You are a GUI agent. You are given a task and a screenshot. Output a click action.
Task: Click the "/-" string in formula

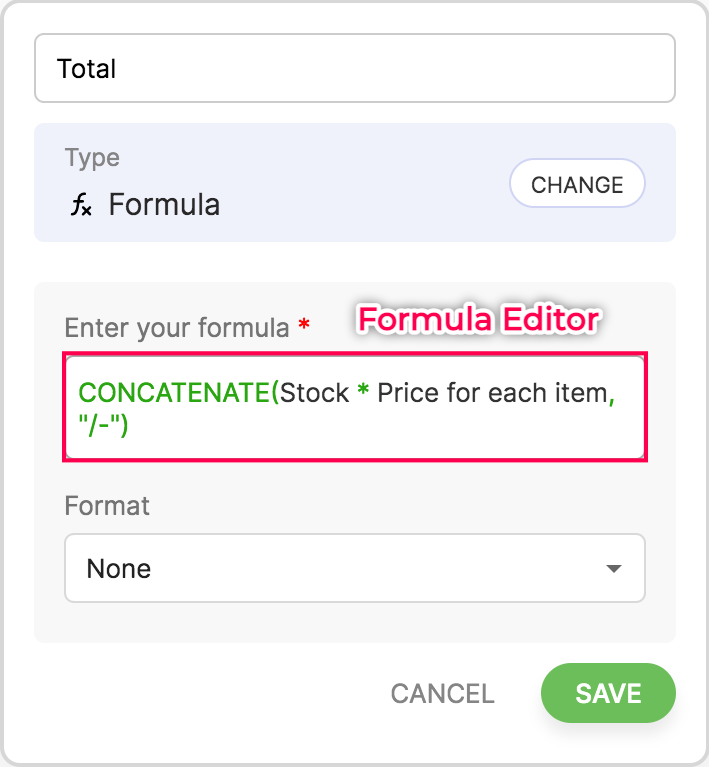click(x=103, y=427)
